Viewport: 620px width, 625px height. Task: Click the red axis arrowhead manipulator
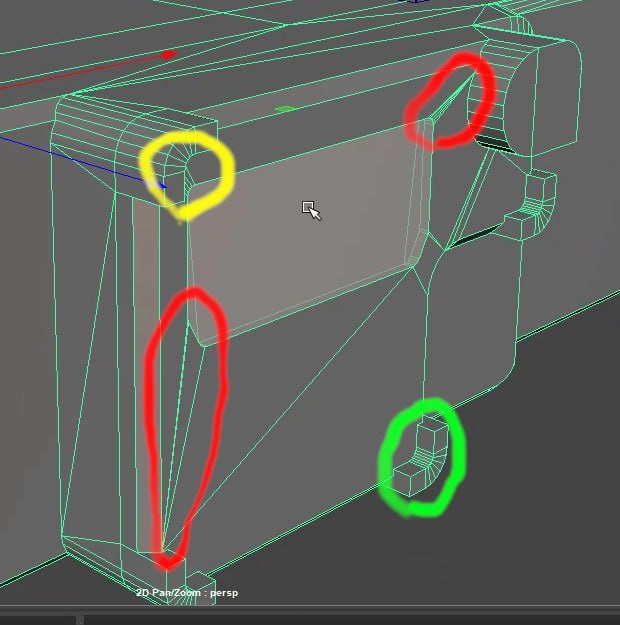coord(170,54)
